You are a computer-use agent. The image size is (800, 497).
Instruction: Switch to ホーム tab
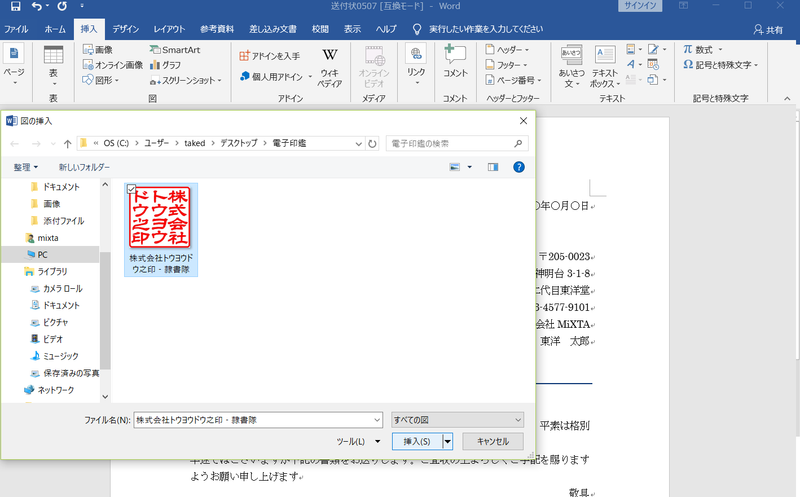click(55, 29)
